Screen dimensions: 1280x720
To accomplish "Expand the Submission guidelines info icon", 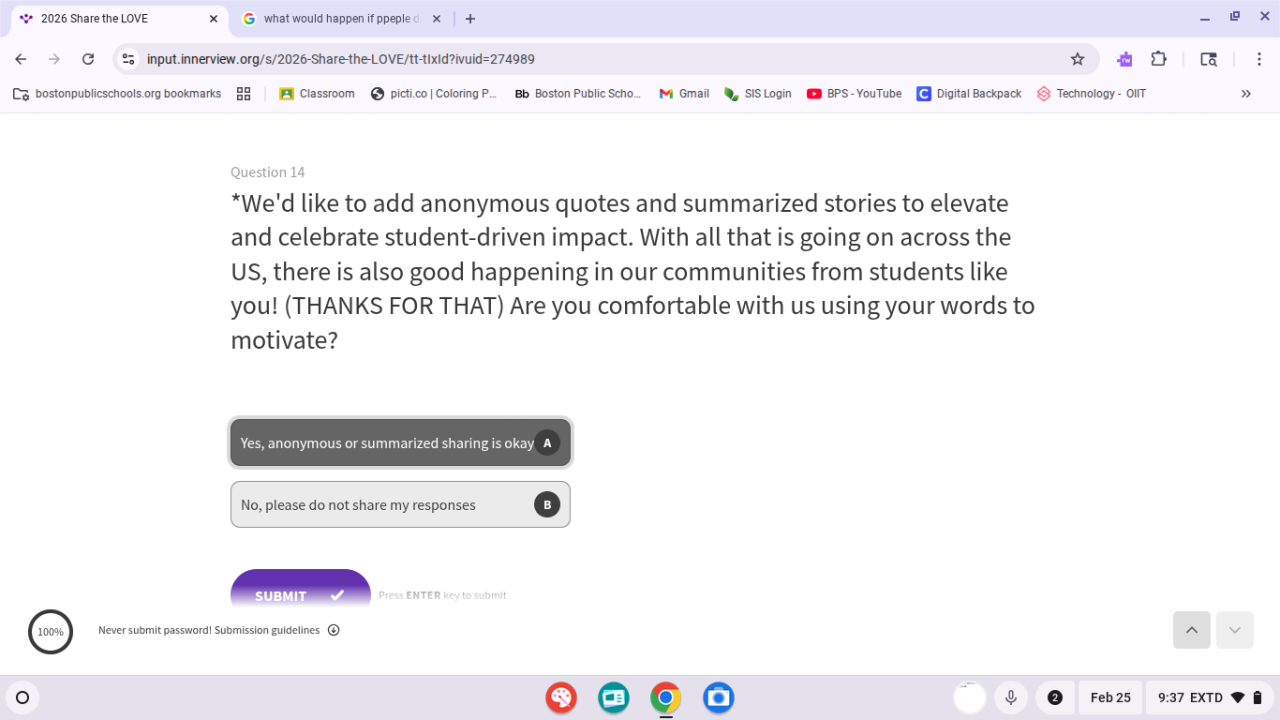I will pos(334,630).
